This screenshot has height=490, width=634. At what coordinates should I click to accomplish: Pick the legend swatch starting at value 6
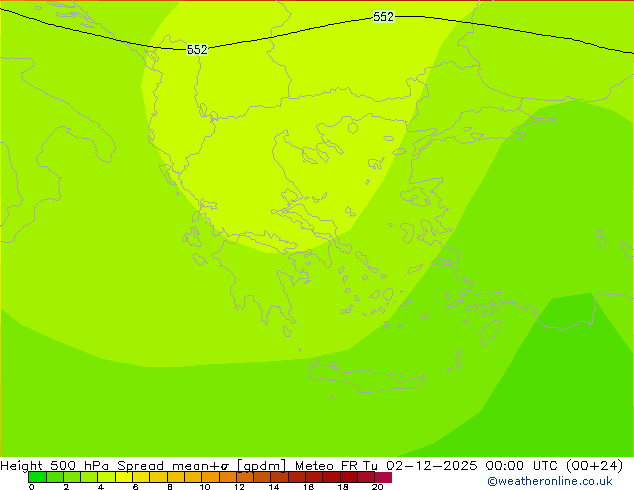point(141,477)
